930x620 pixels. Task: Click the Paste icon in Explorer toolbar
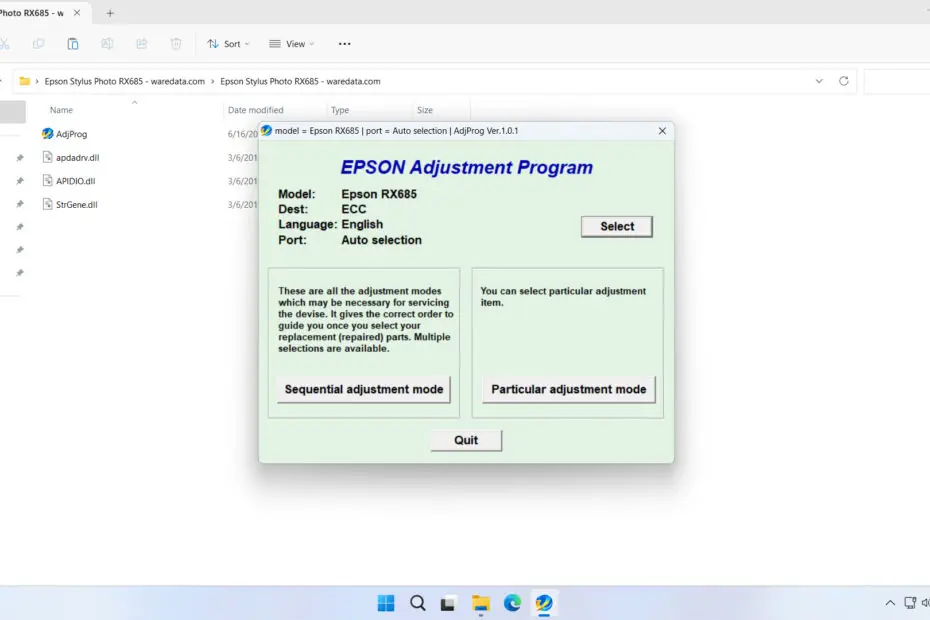click(x=73, y=44)
